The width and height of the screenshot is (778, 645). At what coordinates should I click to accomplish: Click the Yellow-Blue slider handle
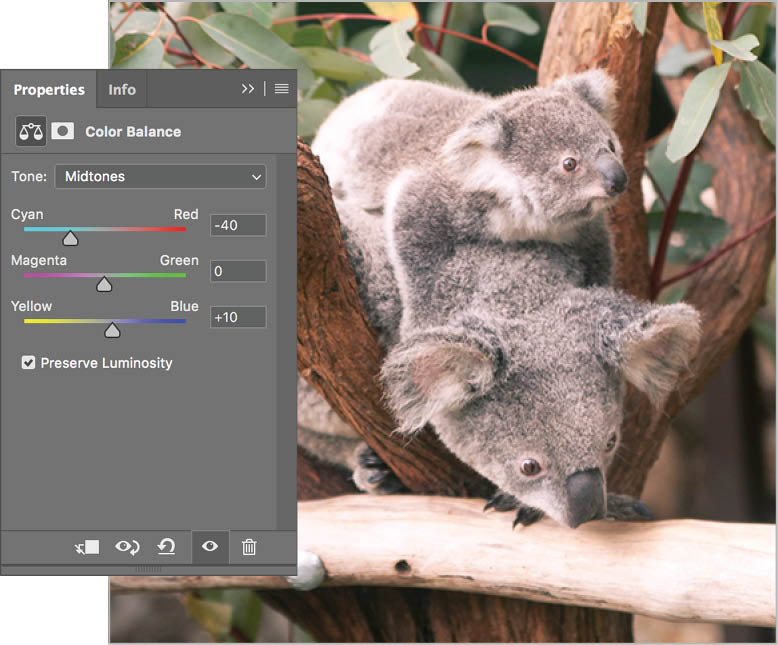coord(112,330)
